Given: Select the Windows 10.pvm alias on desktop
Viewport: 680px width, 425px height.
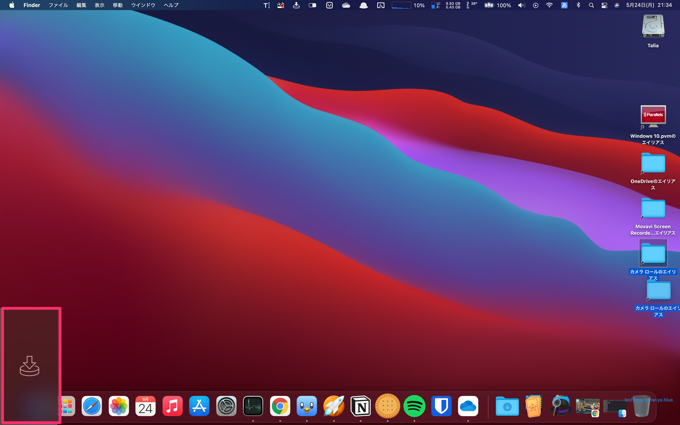Looking at the screenshot, I should coord(653,117).
